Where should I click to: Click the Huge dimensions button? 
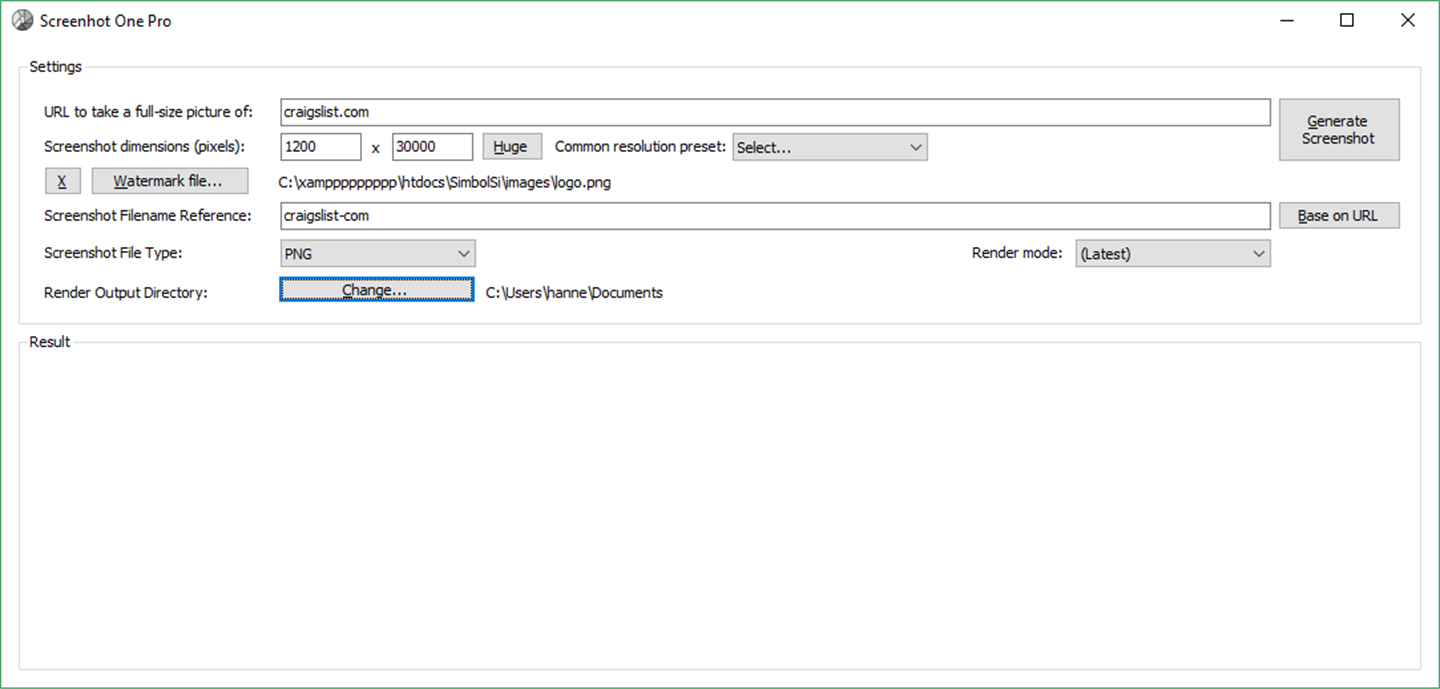[512, 147]
